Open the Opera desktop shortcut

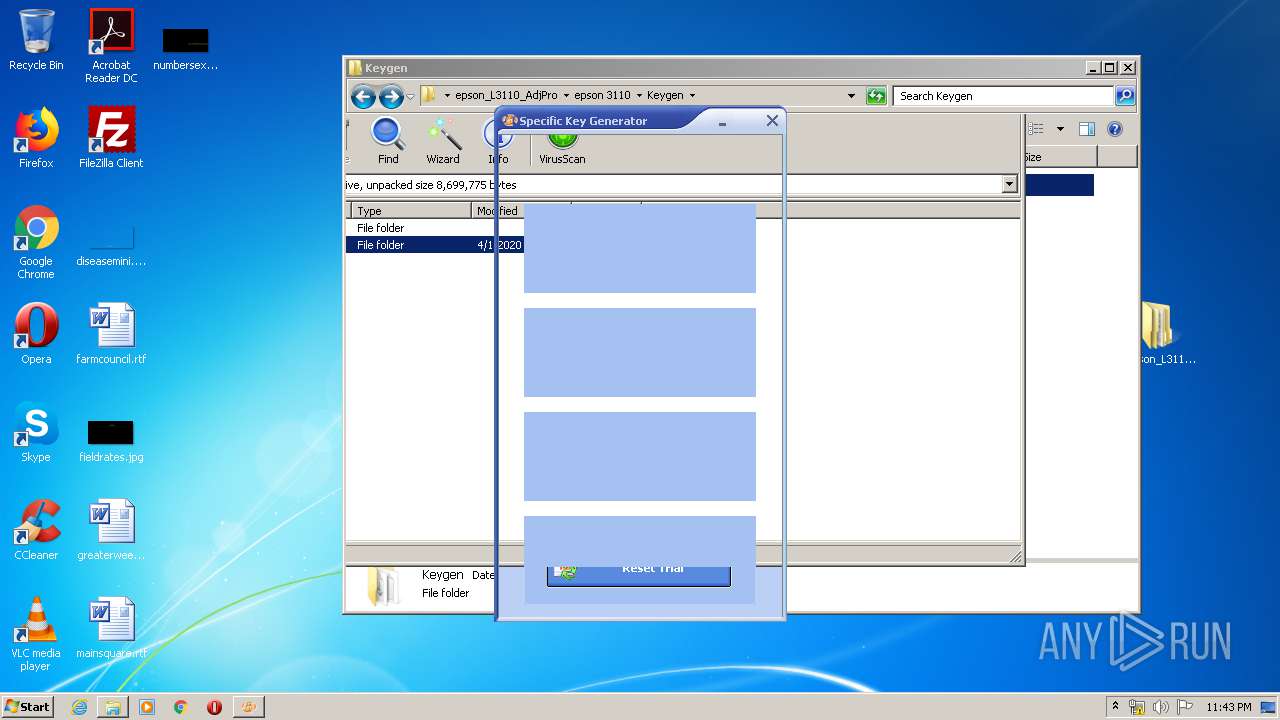pyautogui.click(x=36, y=334)
